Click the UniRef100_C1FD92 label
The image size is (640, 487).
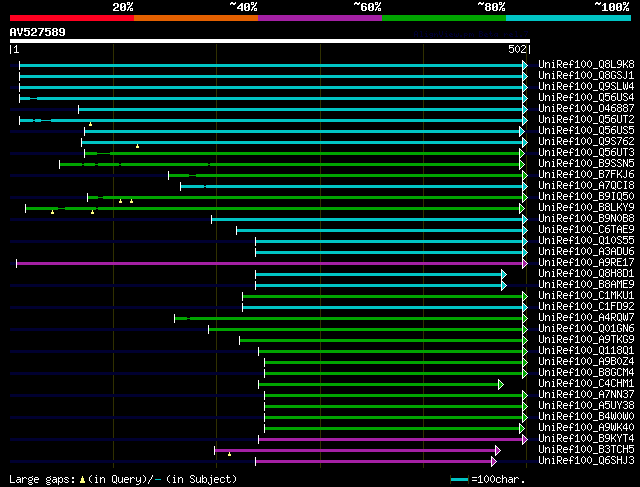tap(586, 307)
